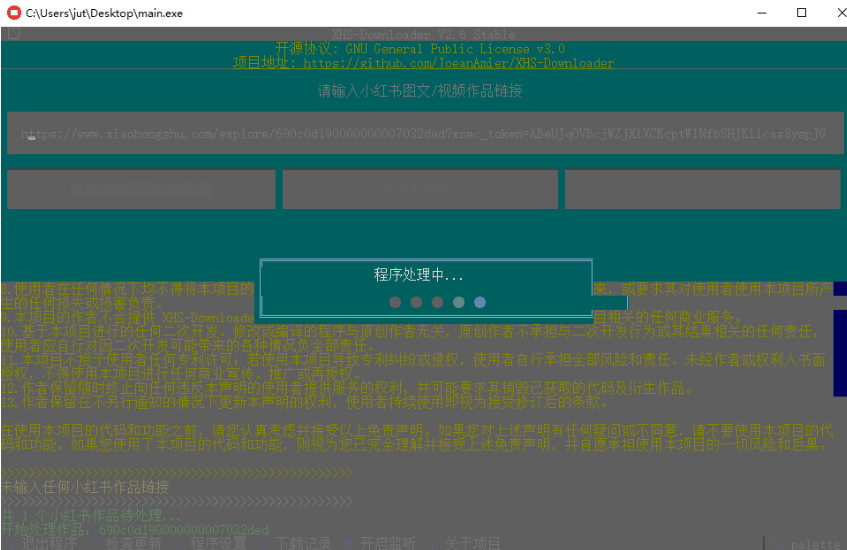Click log line 开始处理作品：690c0d19...
This screenshot has width=847, height=550.
coord(135,529)
